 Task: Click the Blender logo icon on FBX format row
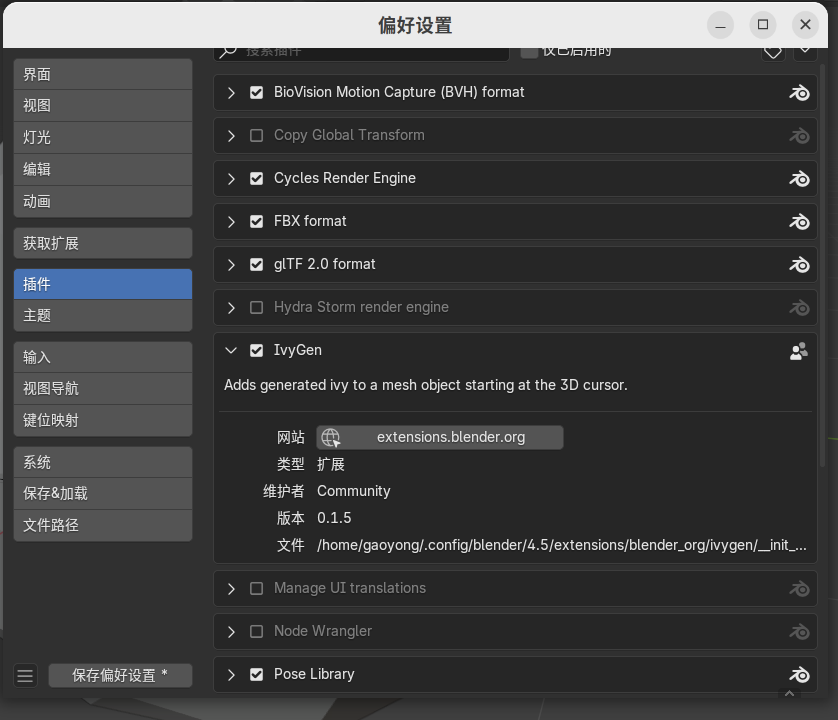point(799,222)
